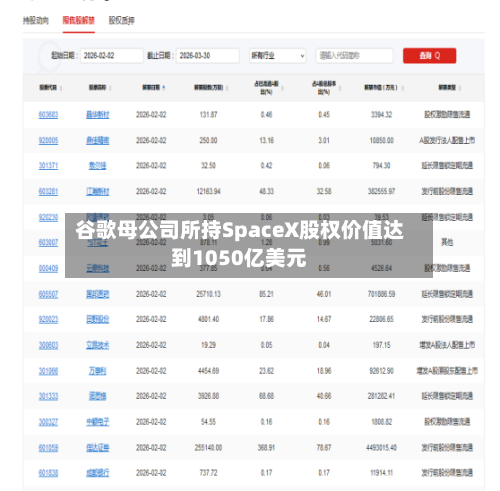This screenshot has height=491, width=500.
Task: Sort by 股票简称 column sort icon
Action: 110,88
